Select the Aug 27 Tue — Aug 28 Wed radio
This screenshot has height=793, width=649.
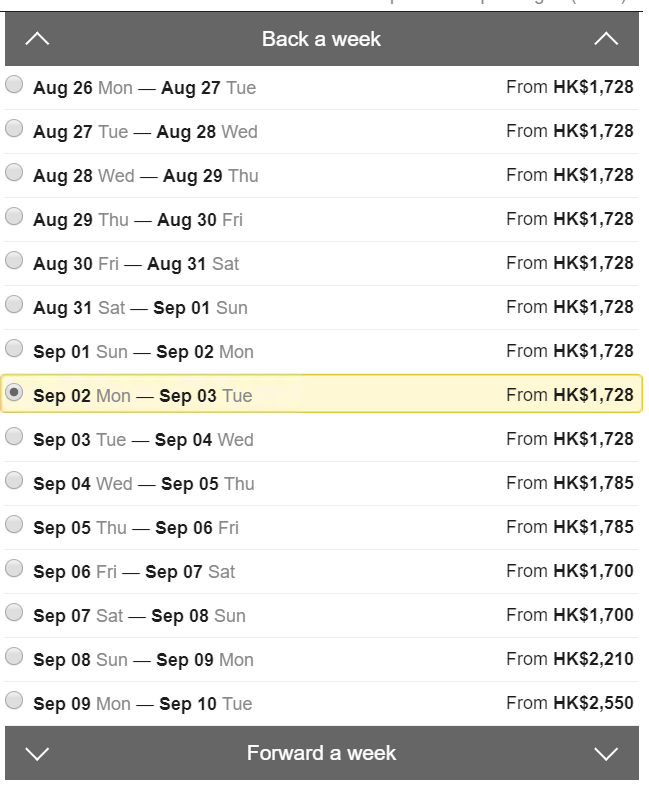click(14, 128)
